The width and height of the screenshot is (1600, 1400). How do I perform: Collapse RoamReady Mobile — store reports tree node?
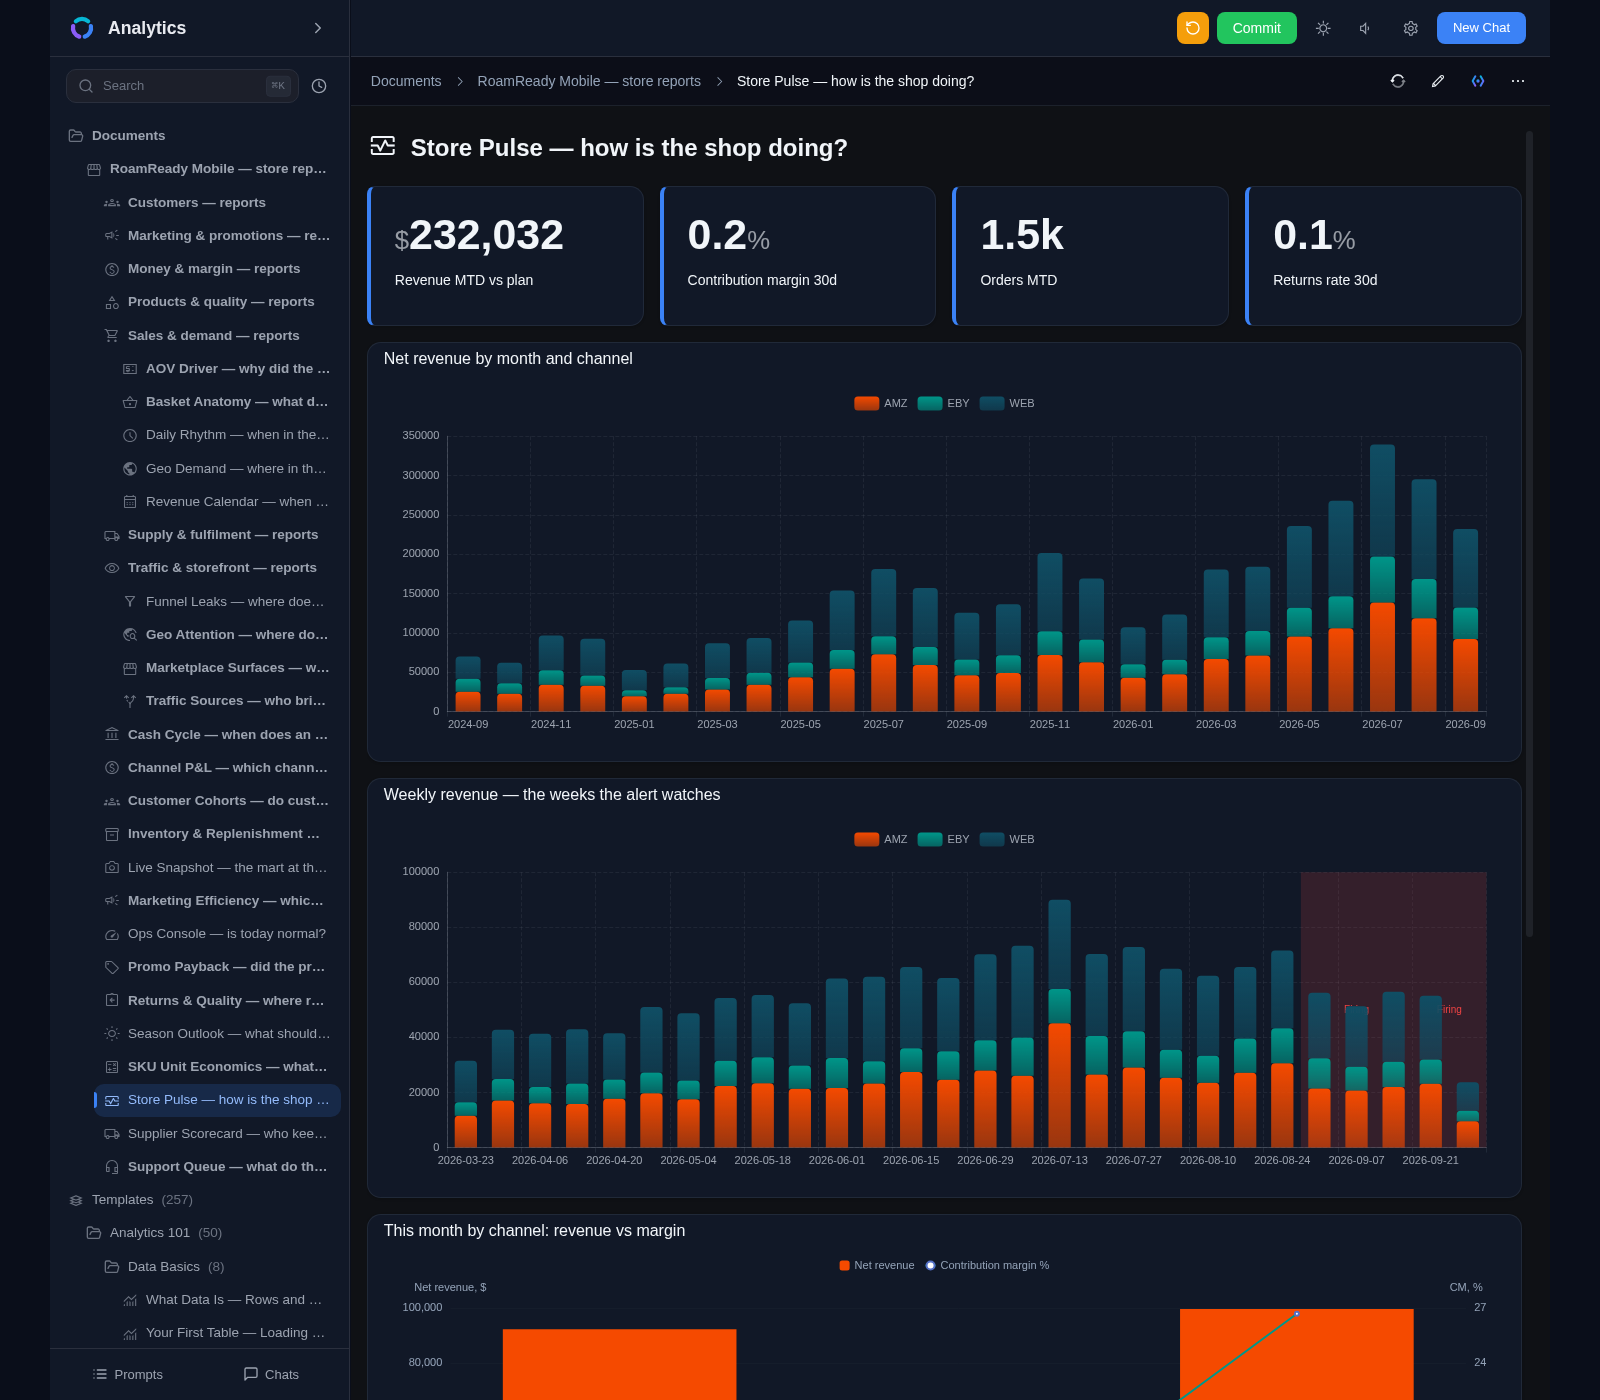pos(208,169)
